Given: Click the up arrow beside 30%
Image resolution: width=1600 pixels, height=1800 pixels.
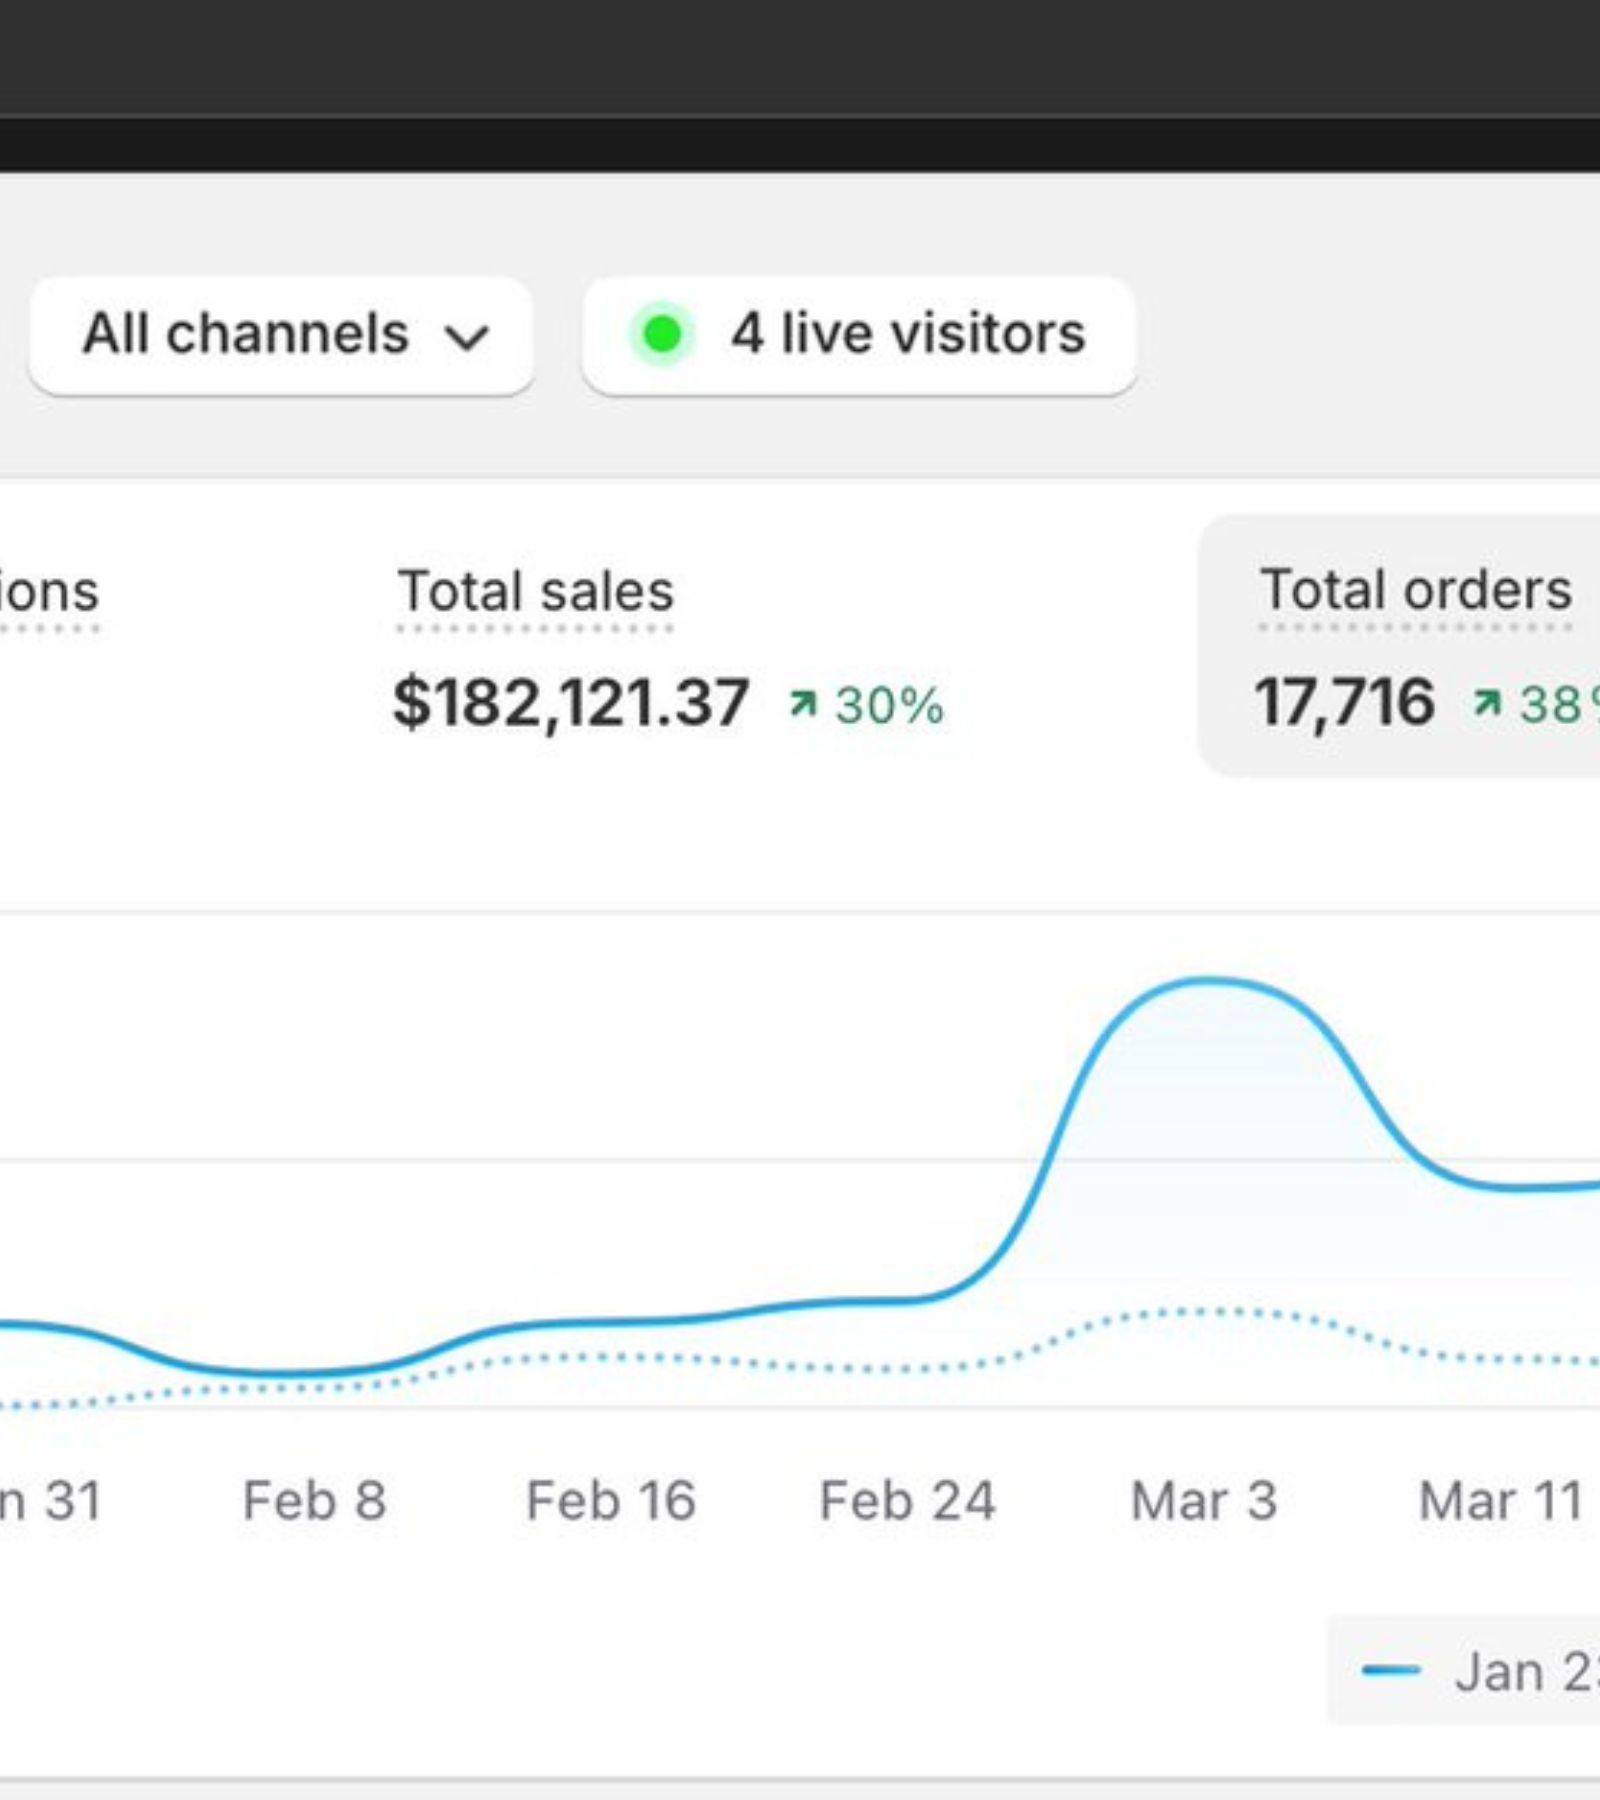Looking at the screenshot, I should pyautogui.click(x=802, y=704).
